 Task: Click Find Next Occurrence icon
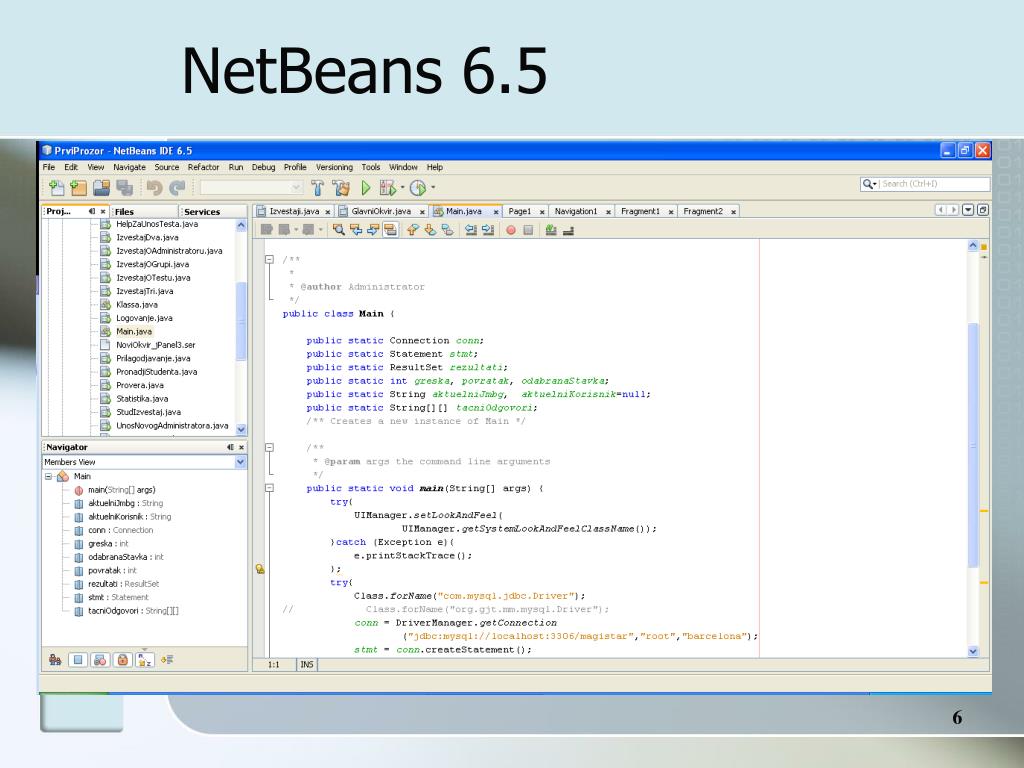pos(373,230)
